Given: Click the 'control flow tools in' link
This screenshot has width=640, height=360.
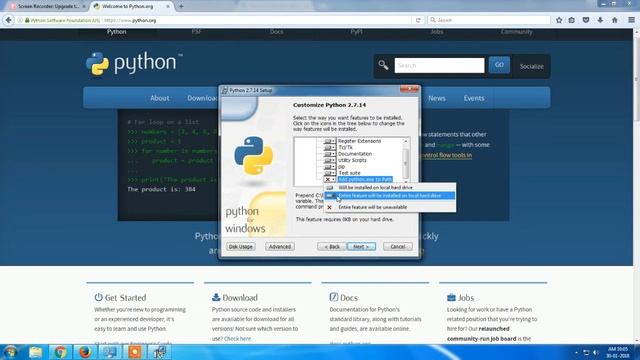Looking at the screenshot, I should pos(446,155).
